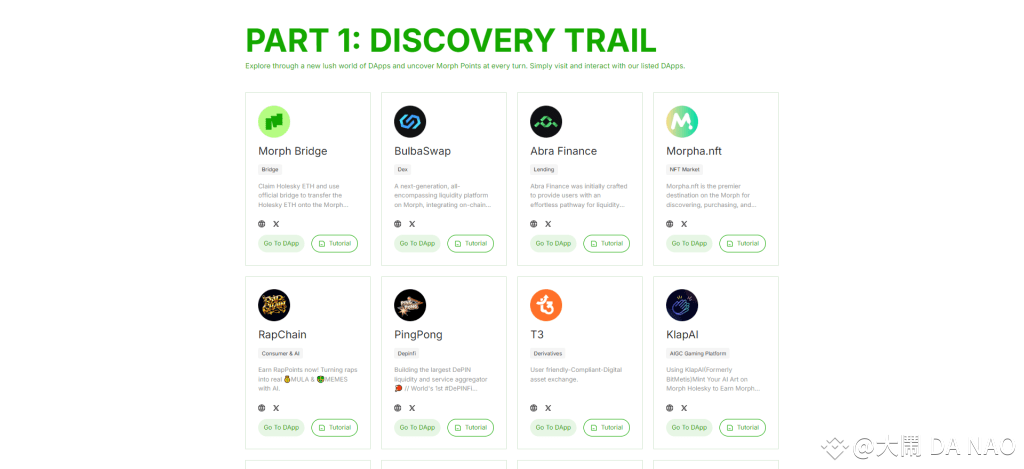The width and height of the screenshot is (1024, 469).
Task: Click Go To DApp under Morph Bridge
Action: (281, 244)
